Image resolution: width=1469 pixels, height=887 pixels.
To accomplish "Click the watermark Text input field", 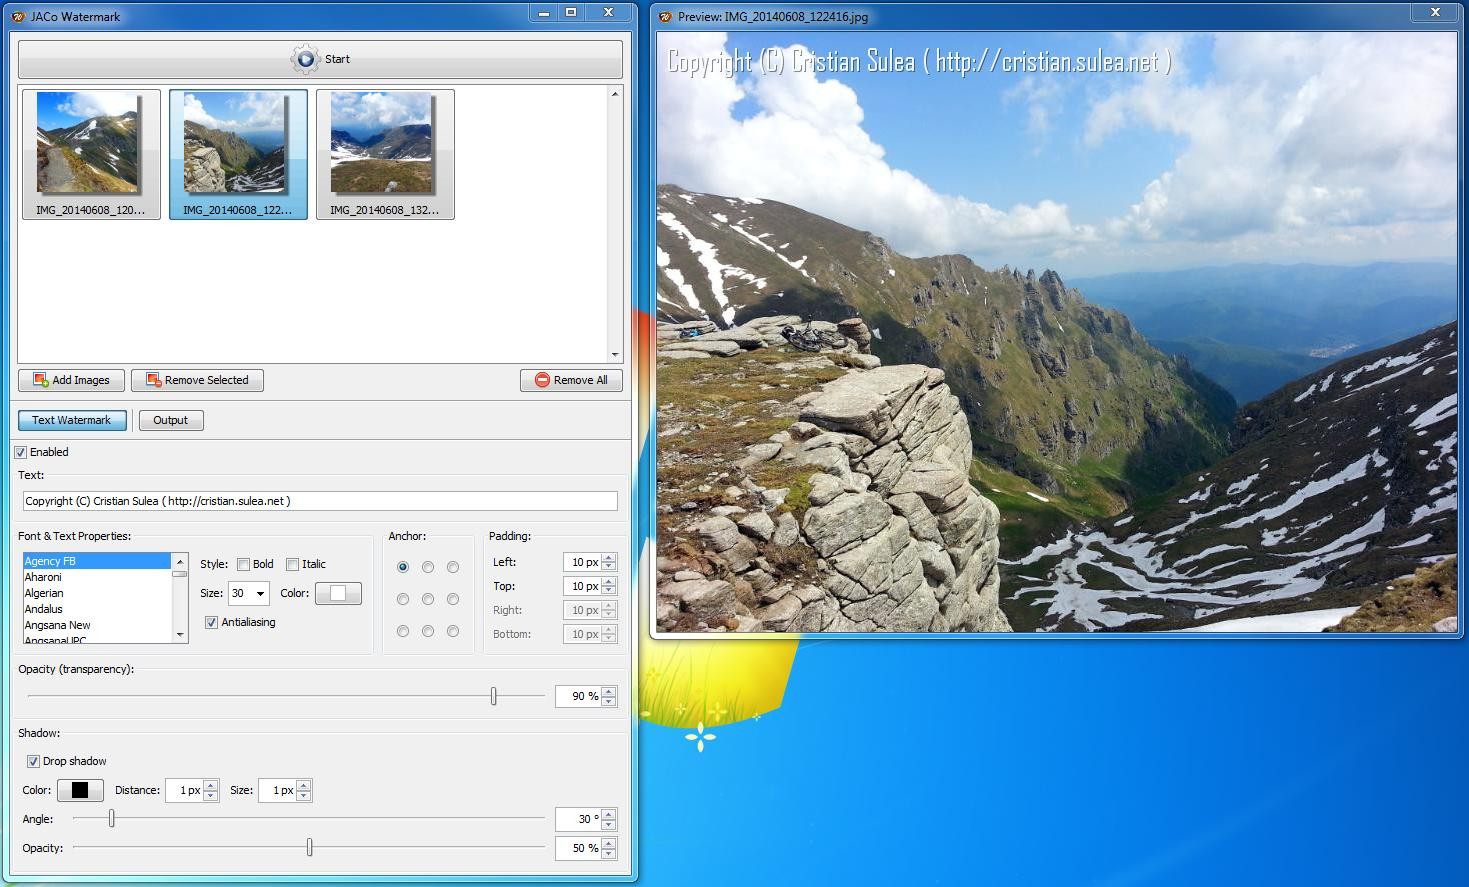I will point(320,501).
